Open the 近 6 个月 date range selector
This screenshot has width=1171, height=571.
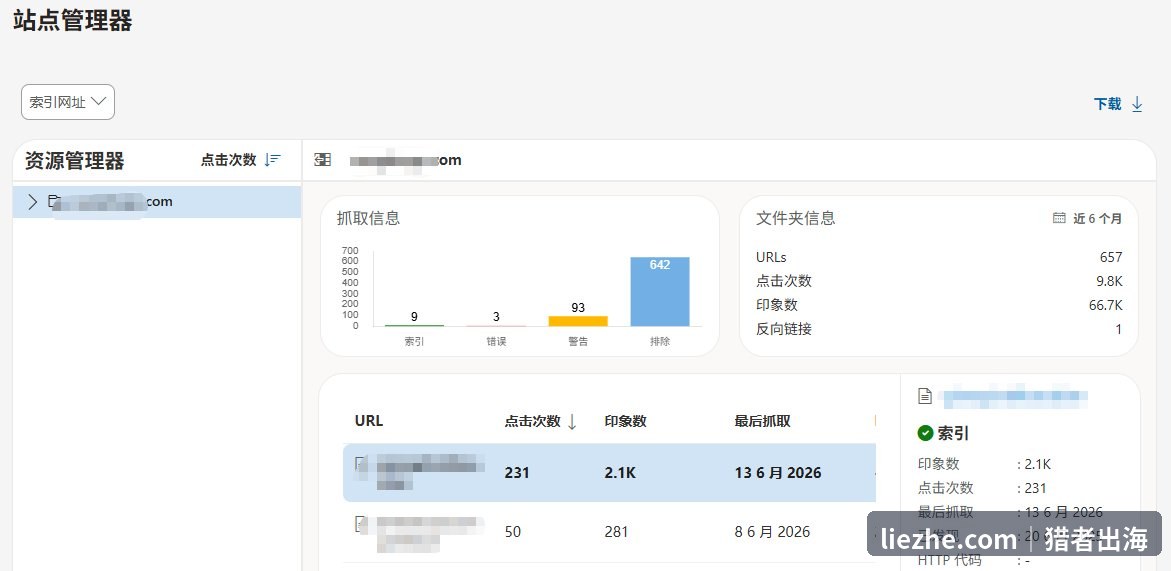[x=1087, y=219]
